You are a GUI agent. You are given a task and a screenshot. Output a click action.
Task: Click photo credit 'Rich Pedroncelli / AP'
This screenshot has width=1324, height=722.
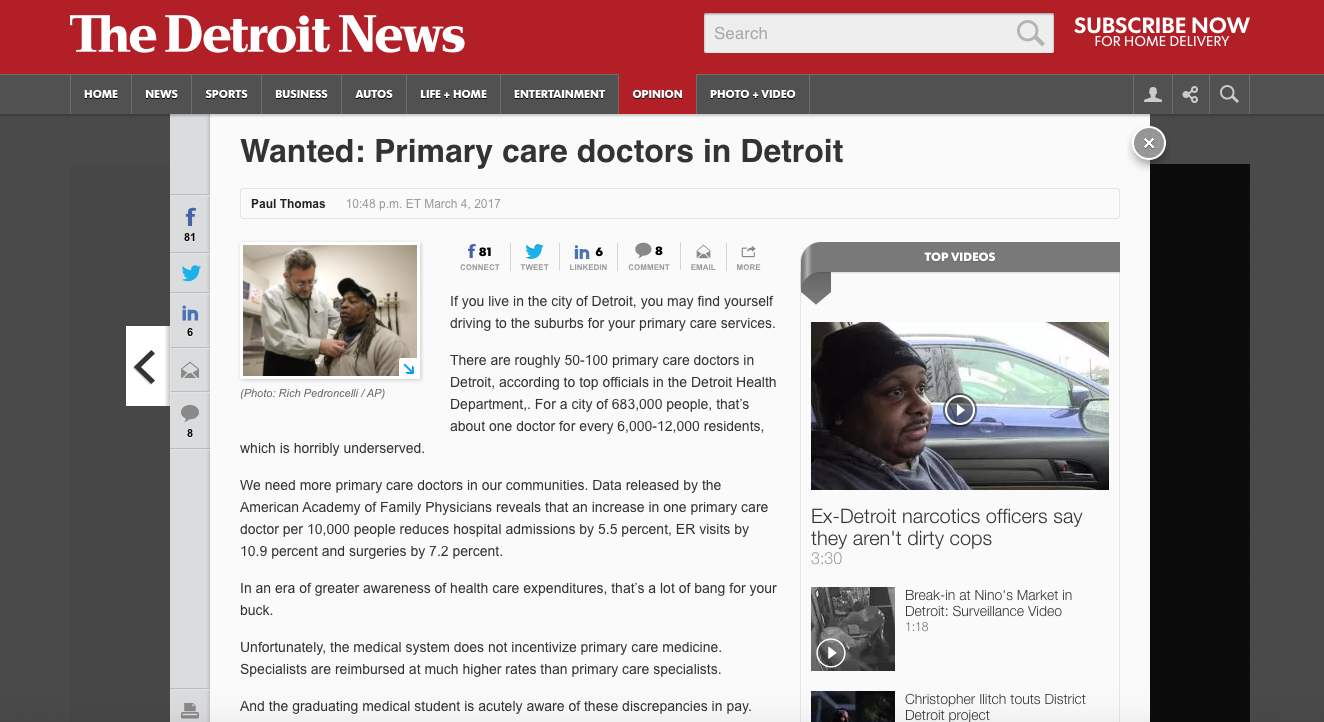313,393
